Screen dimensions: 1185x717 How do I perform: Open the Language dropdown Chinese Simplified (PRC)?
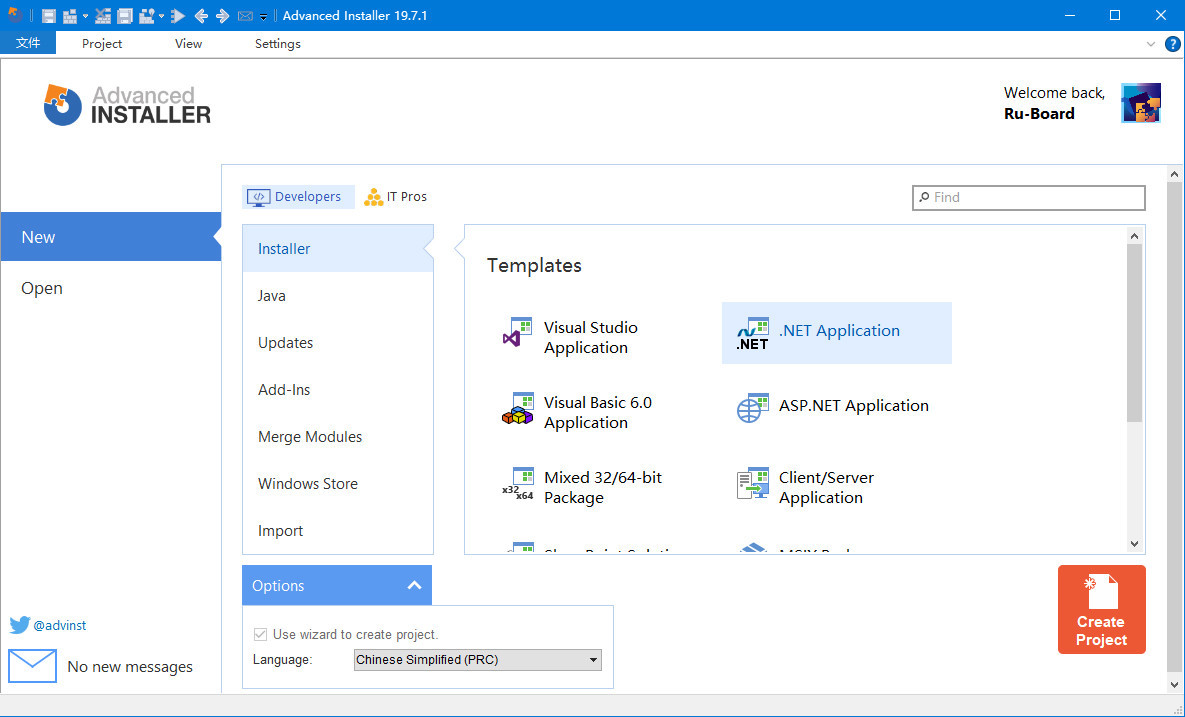click(478, 660)
